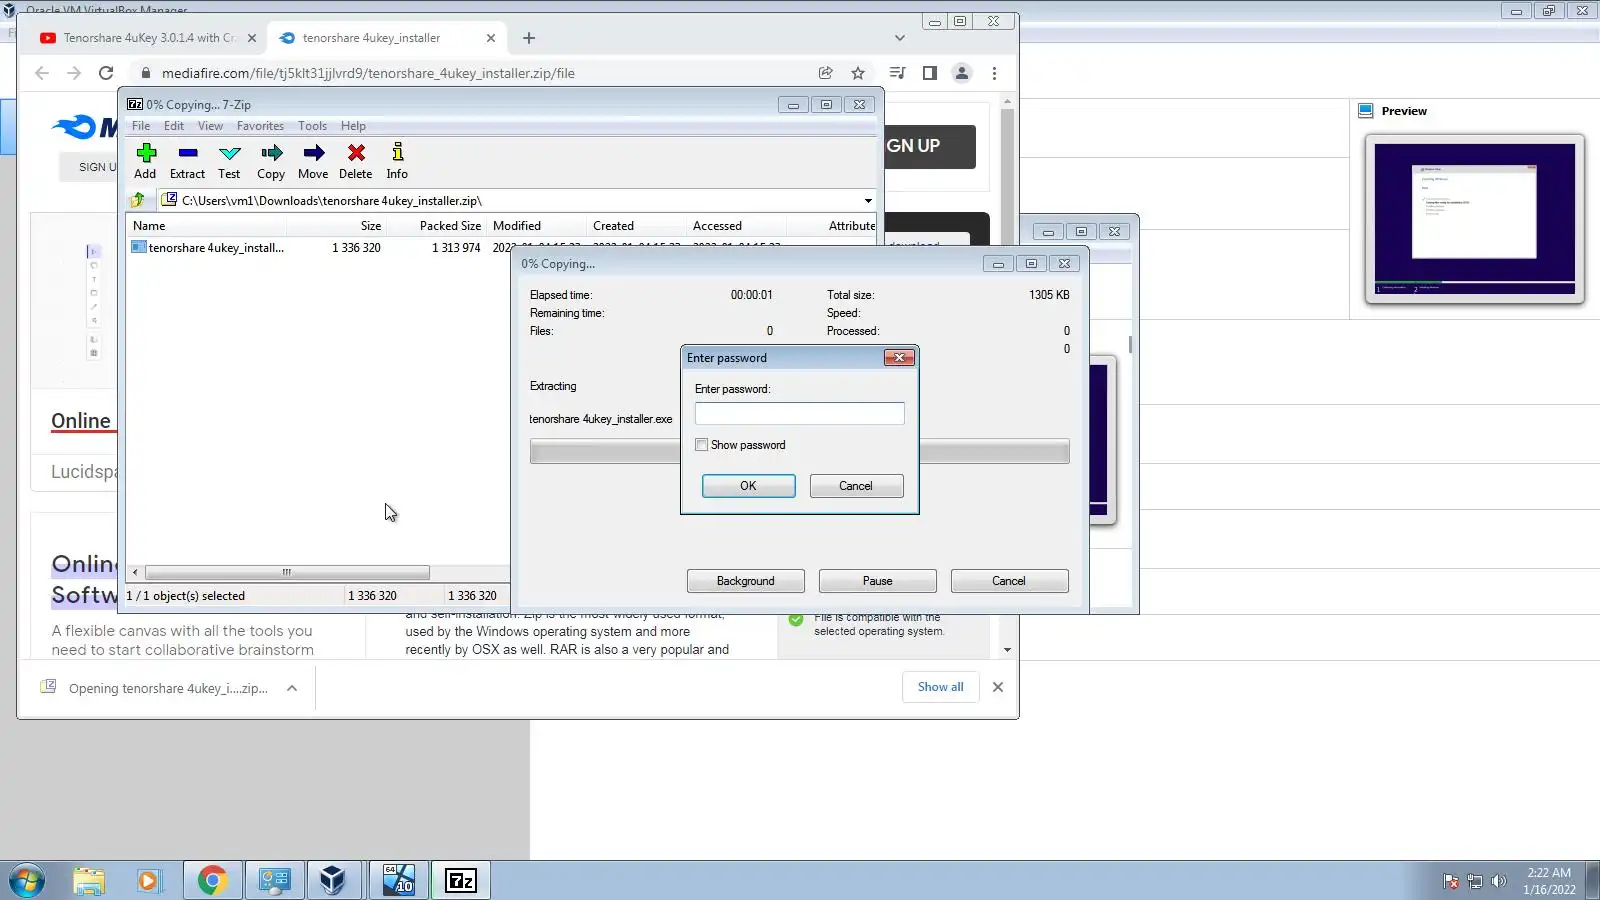
Task: Click the Move tool in 7-Zip
Action: click(x=313, y=160)
